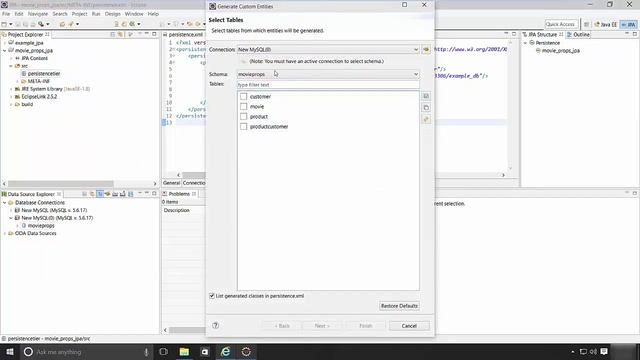Expand the example_jpa project node

pos(5,43)
